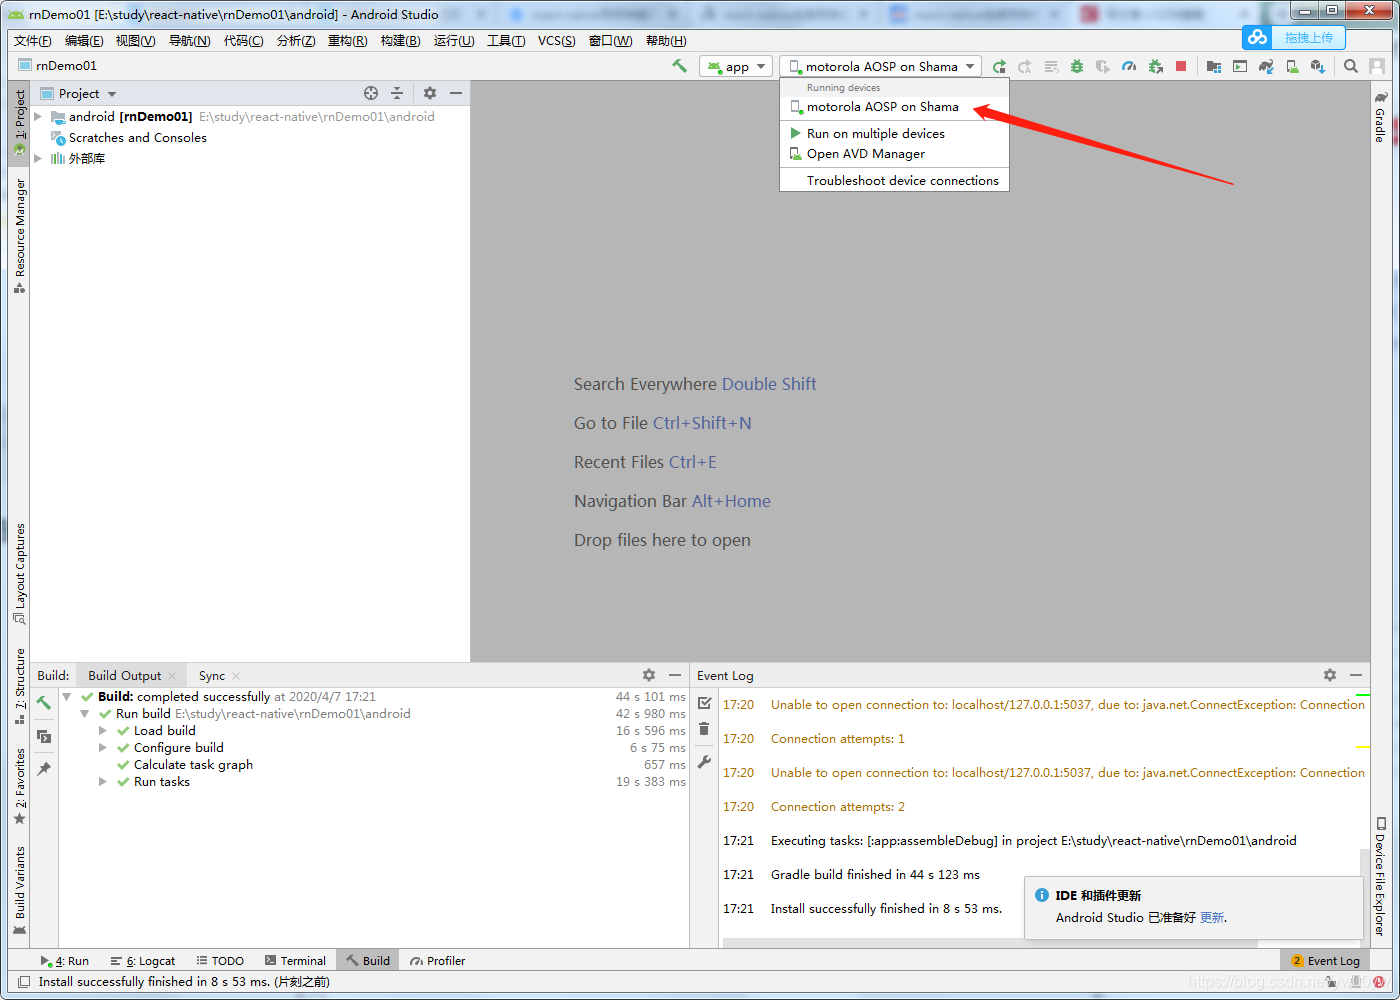Clear Event Log with trash icon
The image size is (1400, 1000).
tap(704, 729)
